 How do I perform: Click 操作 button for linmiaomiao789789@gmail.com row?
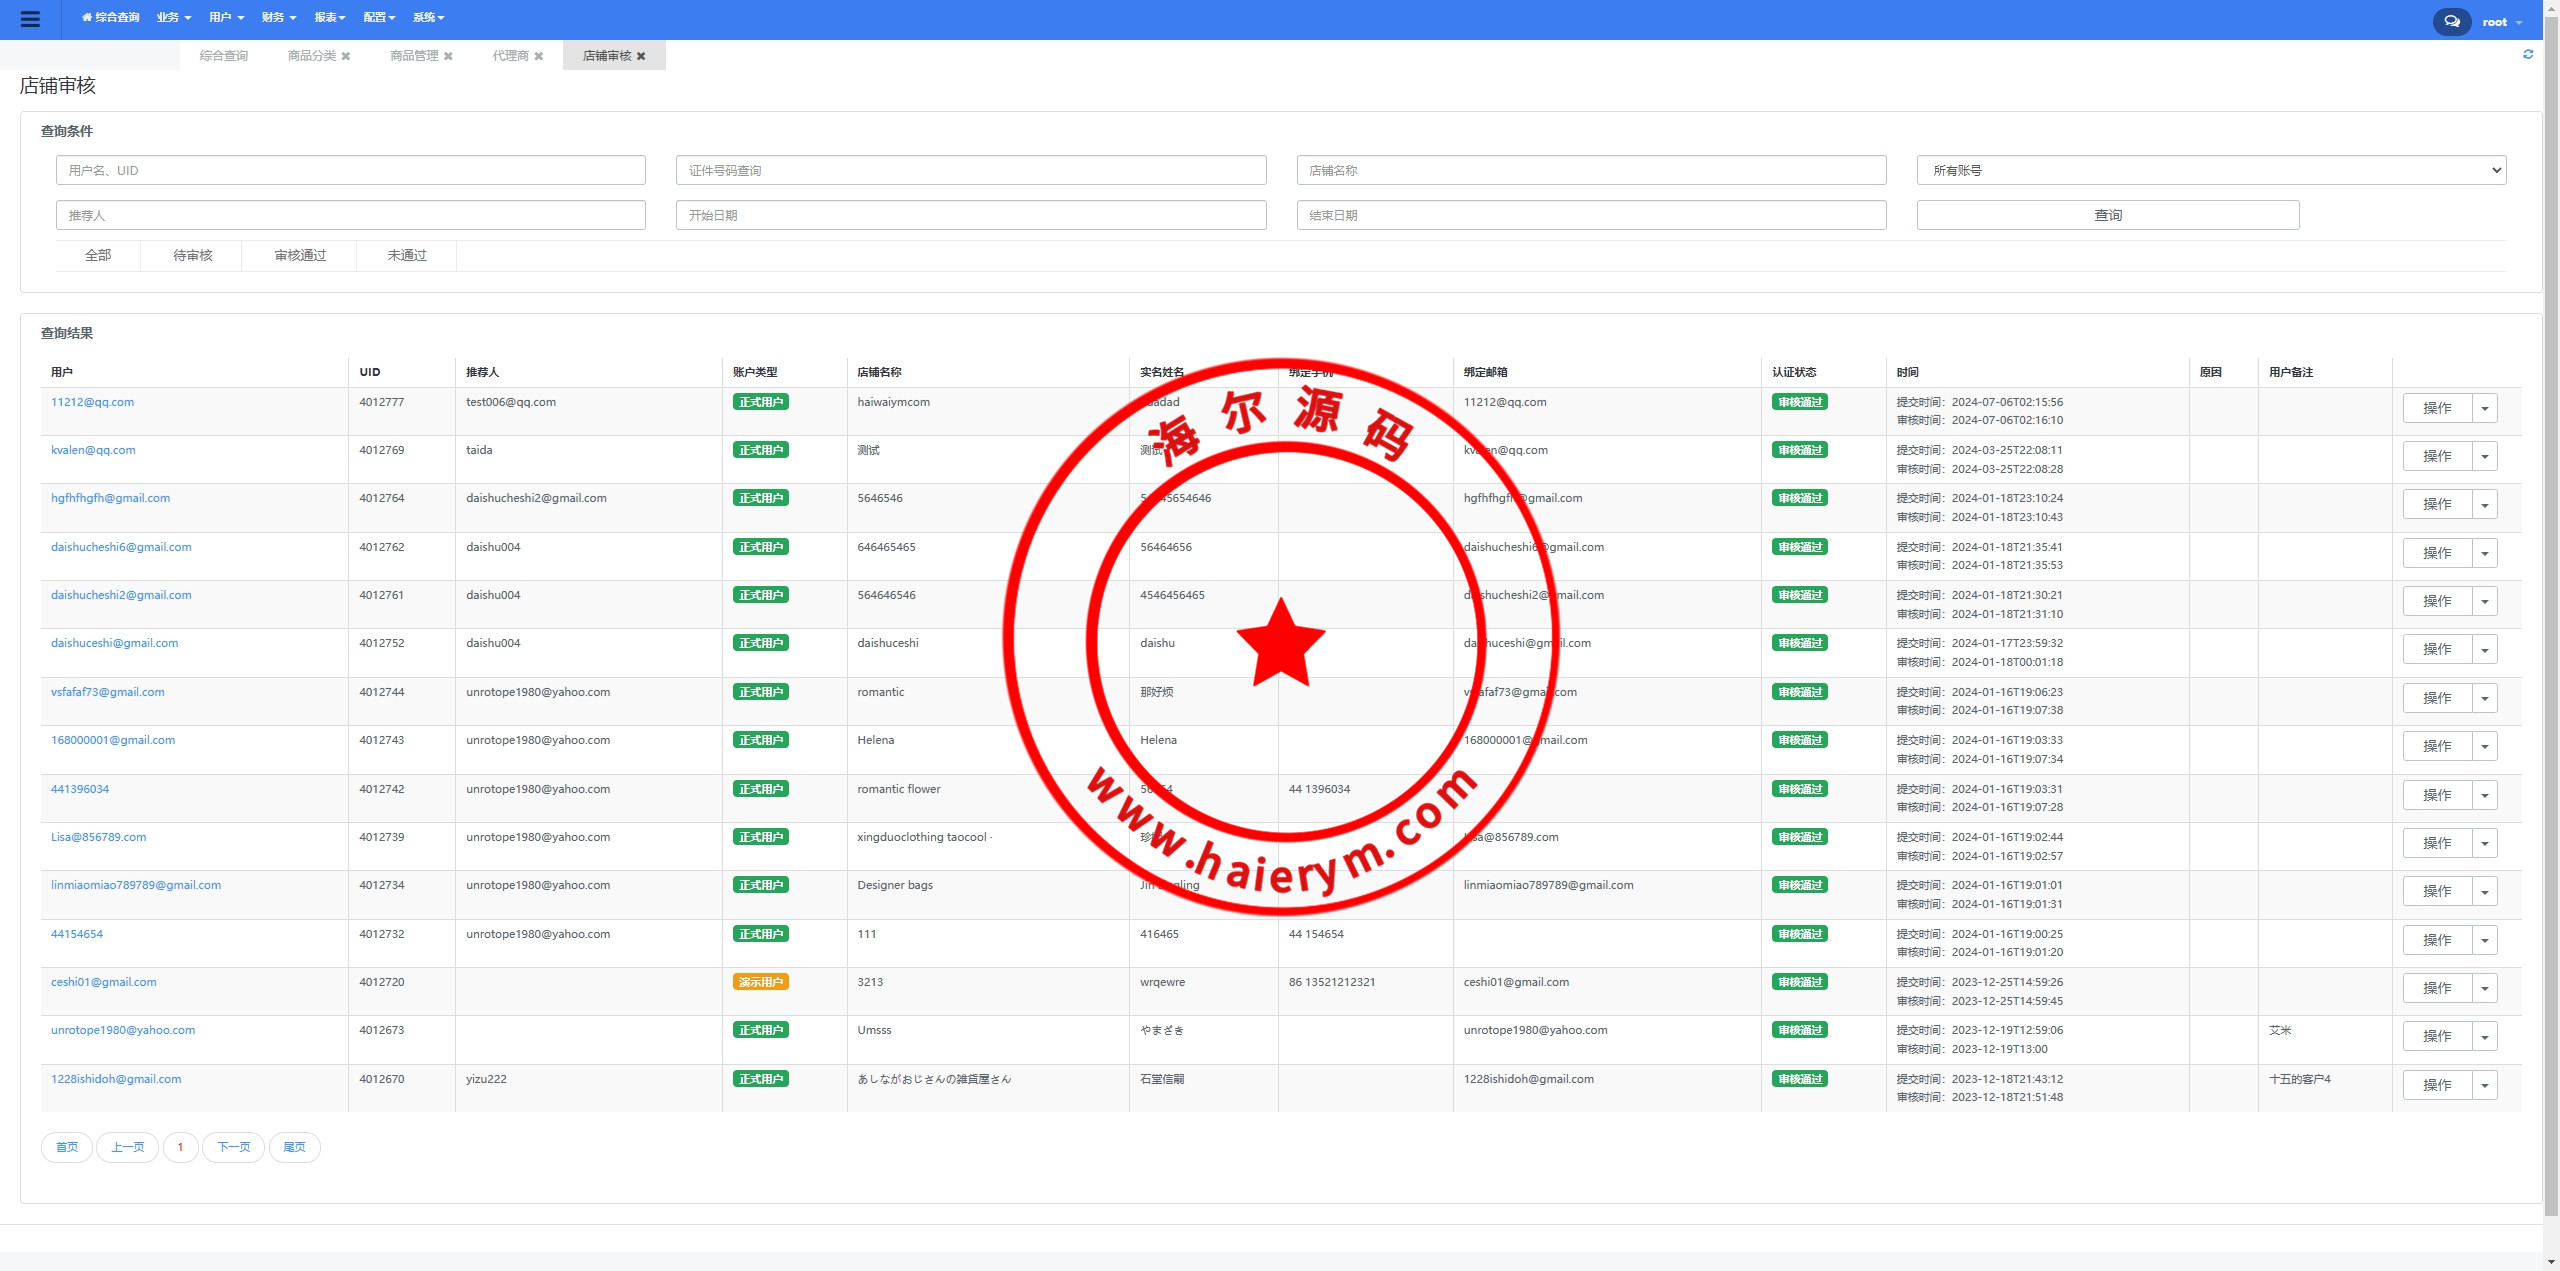point(2437,891)
